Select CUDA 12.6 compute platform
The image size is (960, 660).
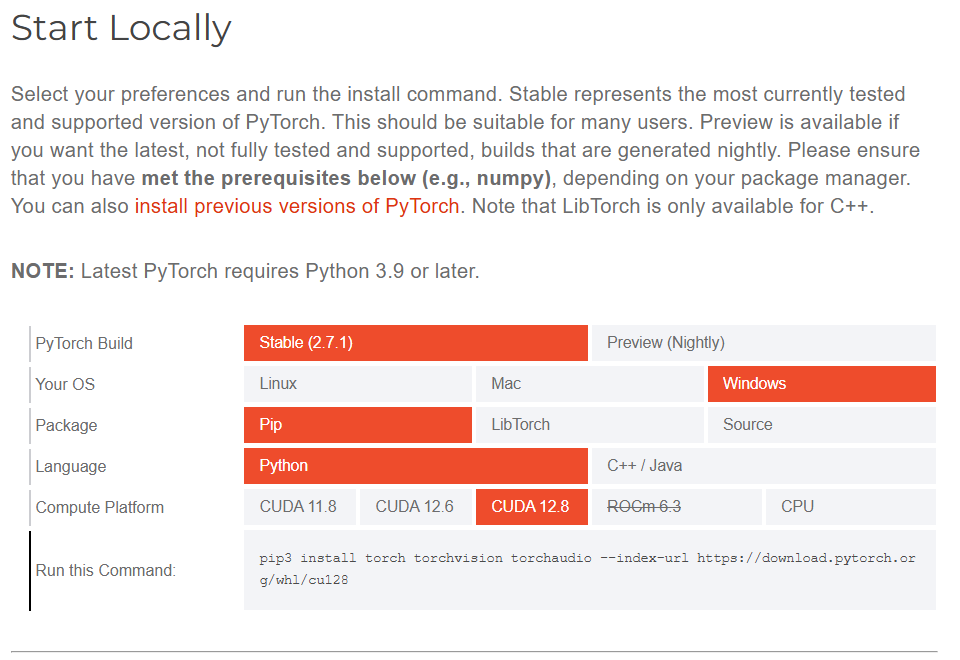pyautogui.click(x=415, y=507)
